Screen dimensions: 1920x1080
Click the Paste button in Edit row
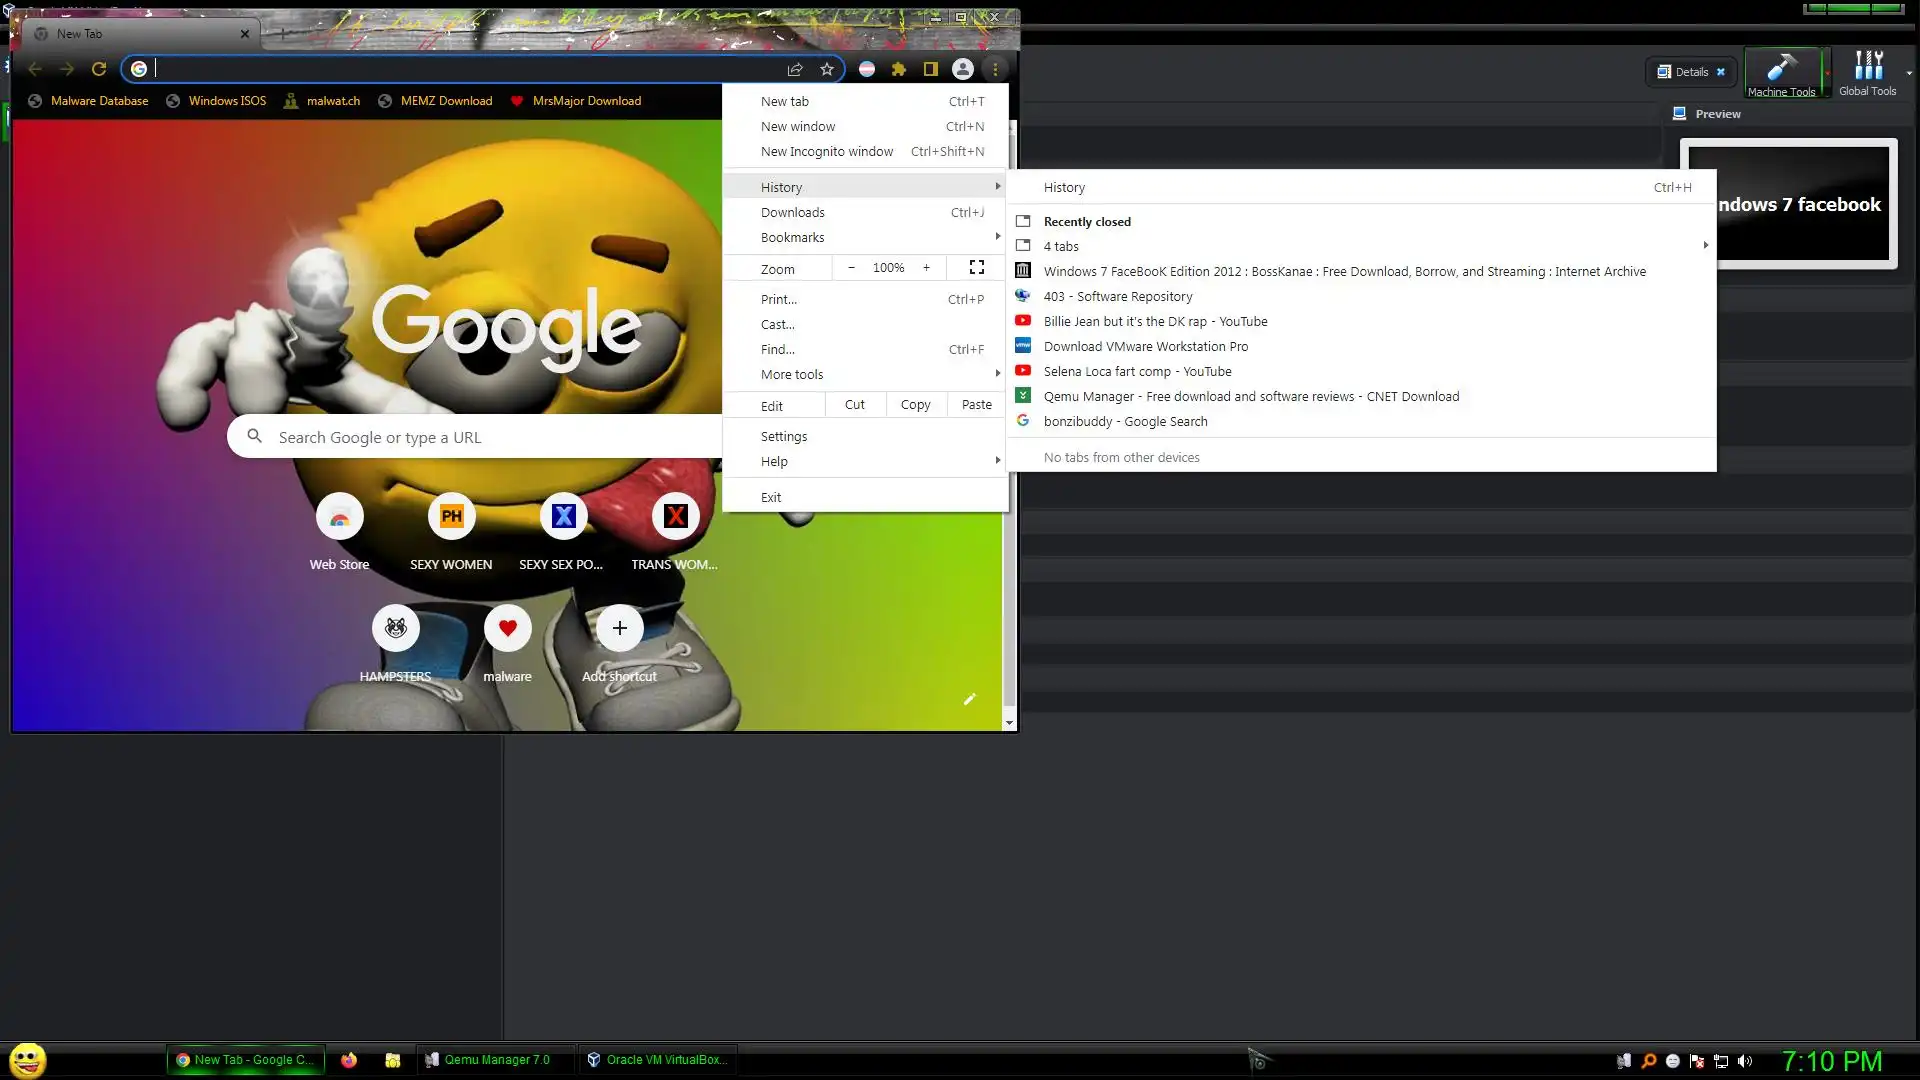pos(976,404)
